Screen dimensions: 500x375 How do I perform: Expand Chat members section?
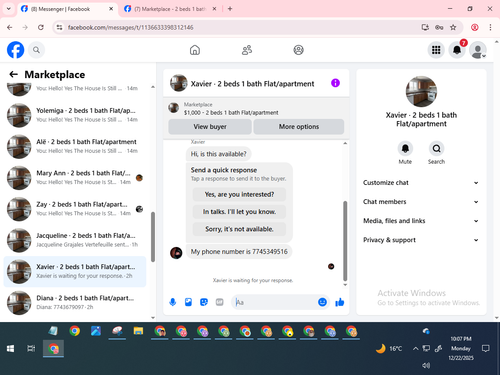421,202
